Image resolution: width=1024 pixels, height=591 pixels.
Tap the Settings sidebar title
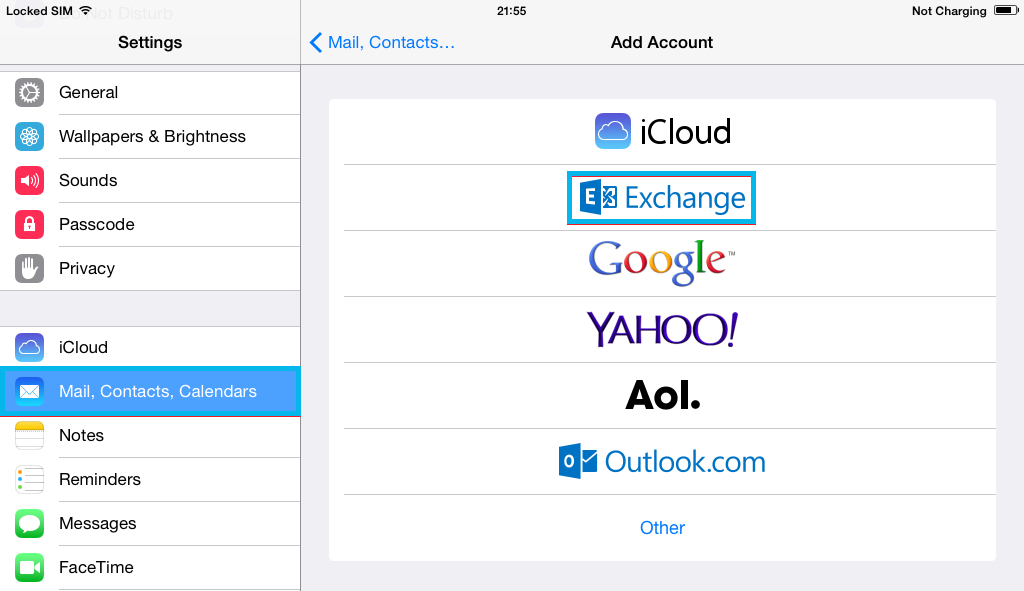pyautogui.click(x=150, y=42)
